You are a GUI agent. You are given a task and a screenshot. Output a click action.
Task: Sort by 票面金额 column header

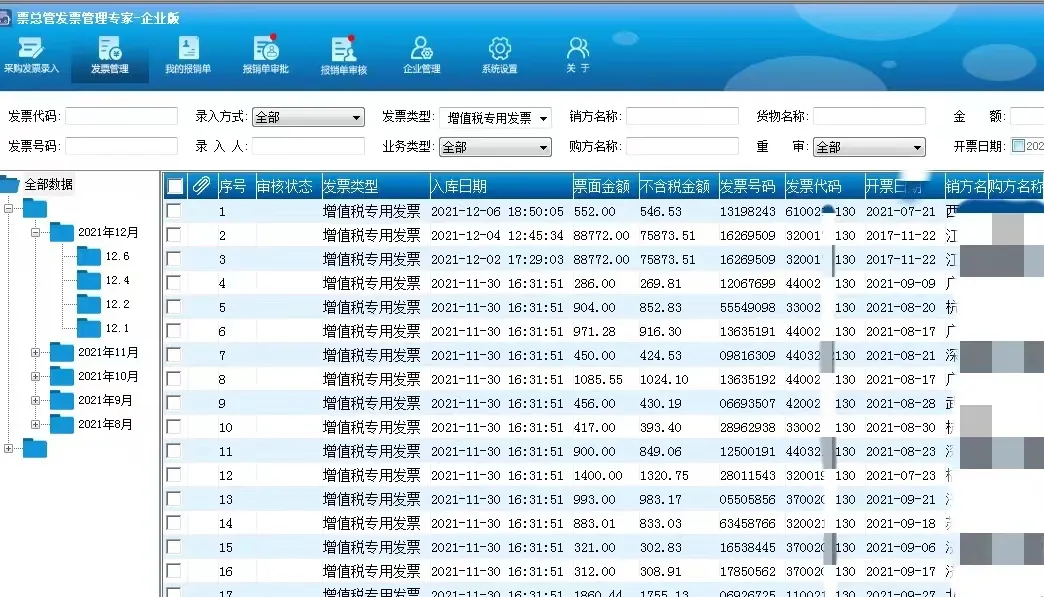click(x=602, y=186)
